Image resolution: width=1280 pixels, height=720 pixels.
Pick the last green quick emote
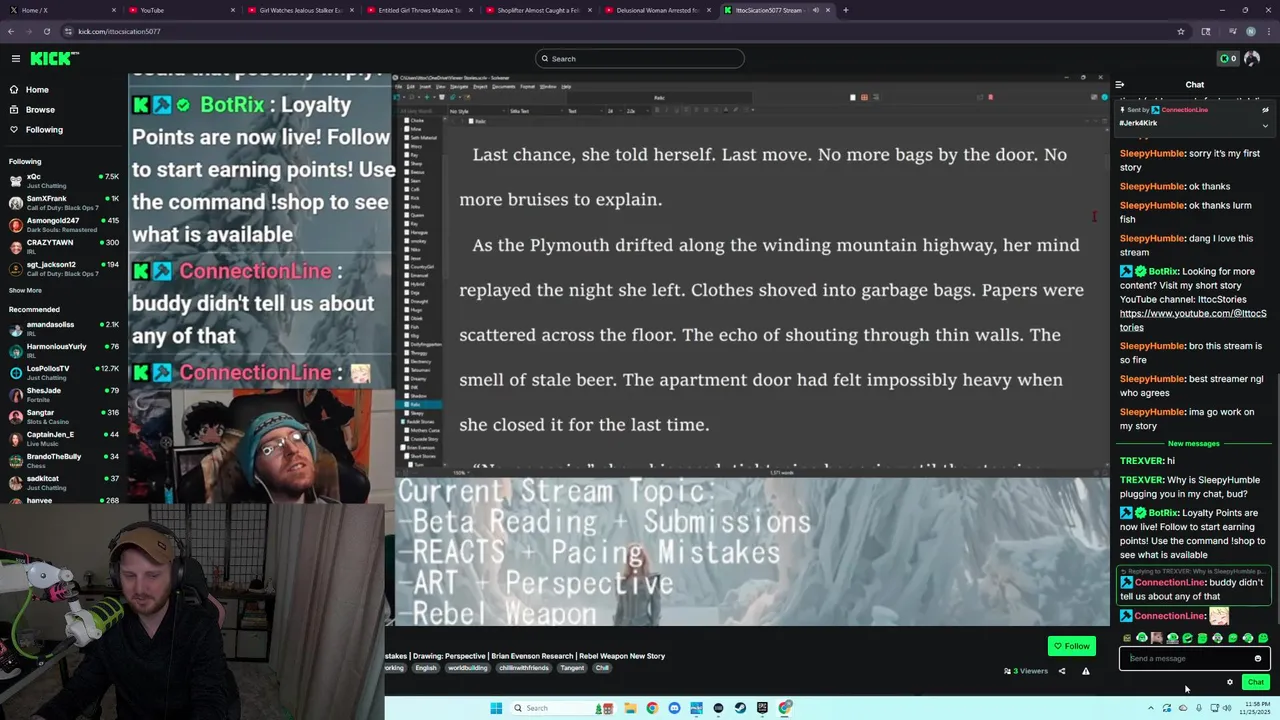[x=1263, y=638]
